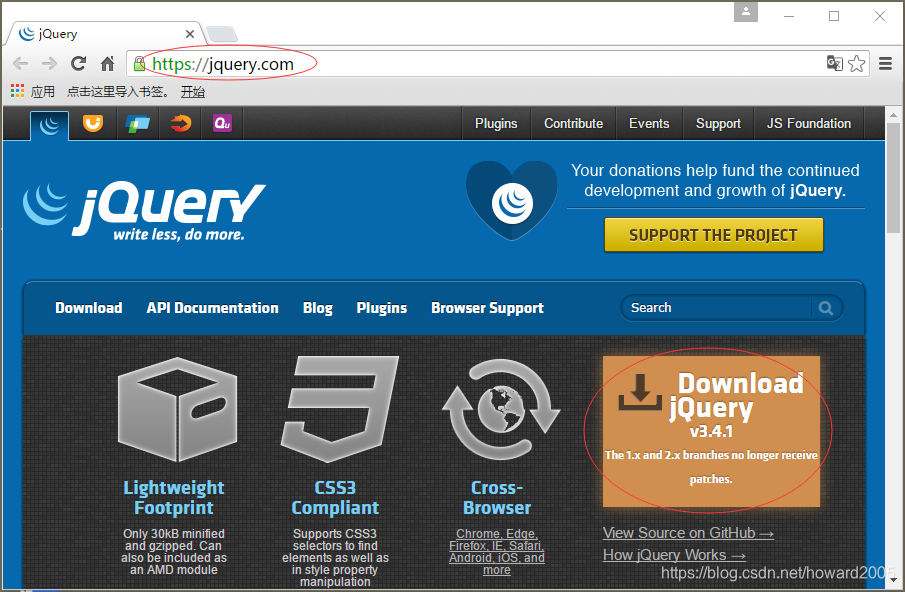Open Plugins in the blue menu bar
This screenshot has height=592, width=905.
coord(382,308)
